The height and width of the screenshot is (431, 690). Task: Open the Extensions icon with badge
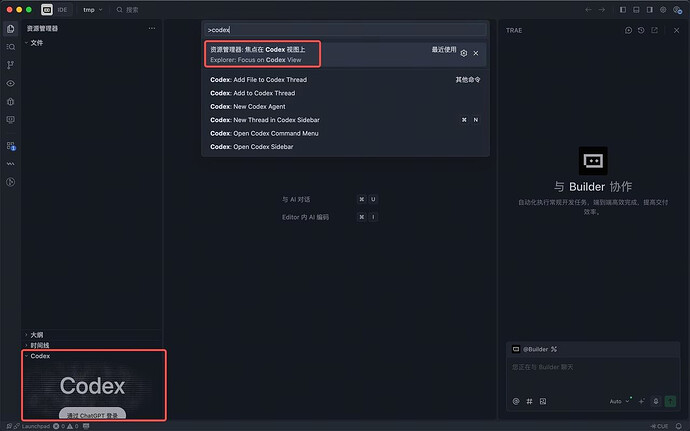(x=11, y=146)
